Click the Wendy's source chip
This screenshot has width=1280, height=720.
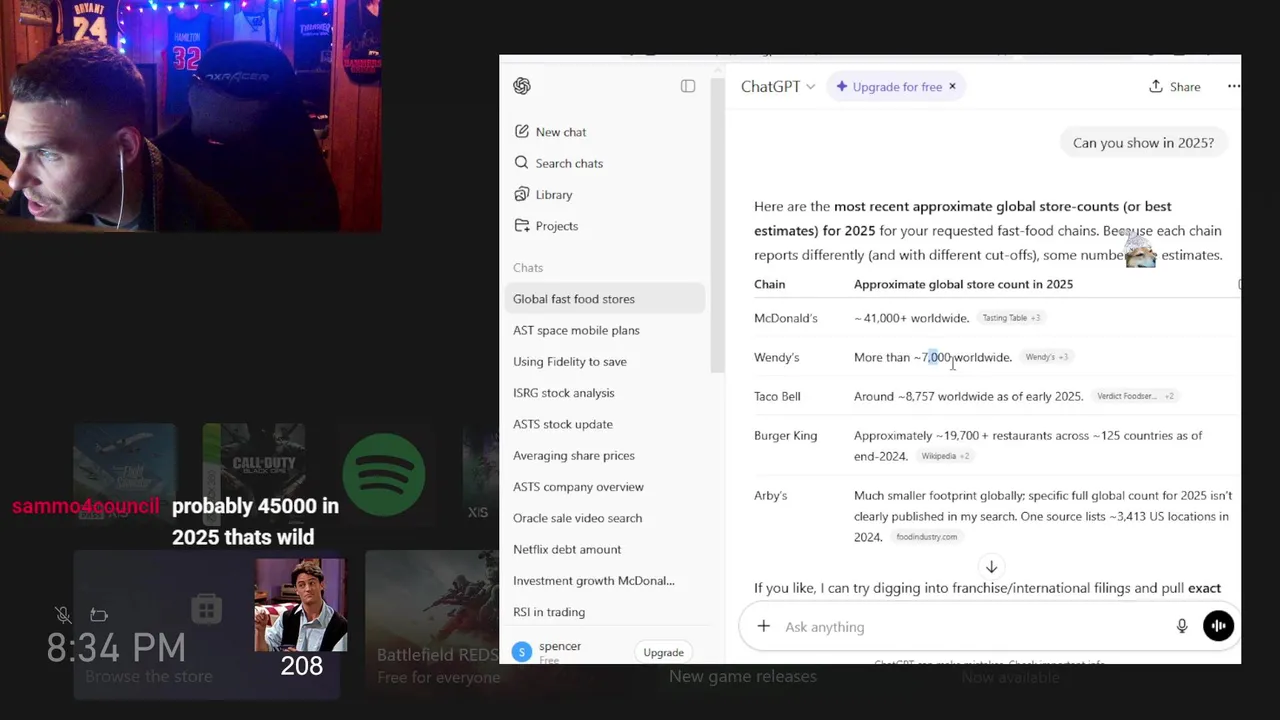tap(1047, 357)
